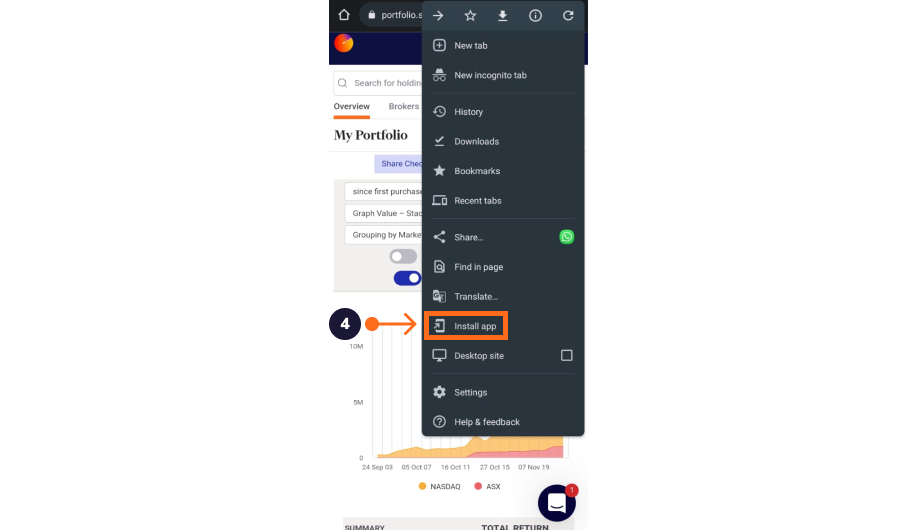
Task: Open the page info icon
Action: point(535,16)
